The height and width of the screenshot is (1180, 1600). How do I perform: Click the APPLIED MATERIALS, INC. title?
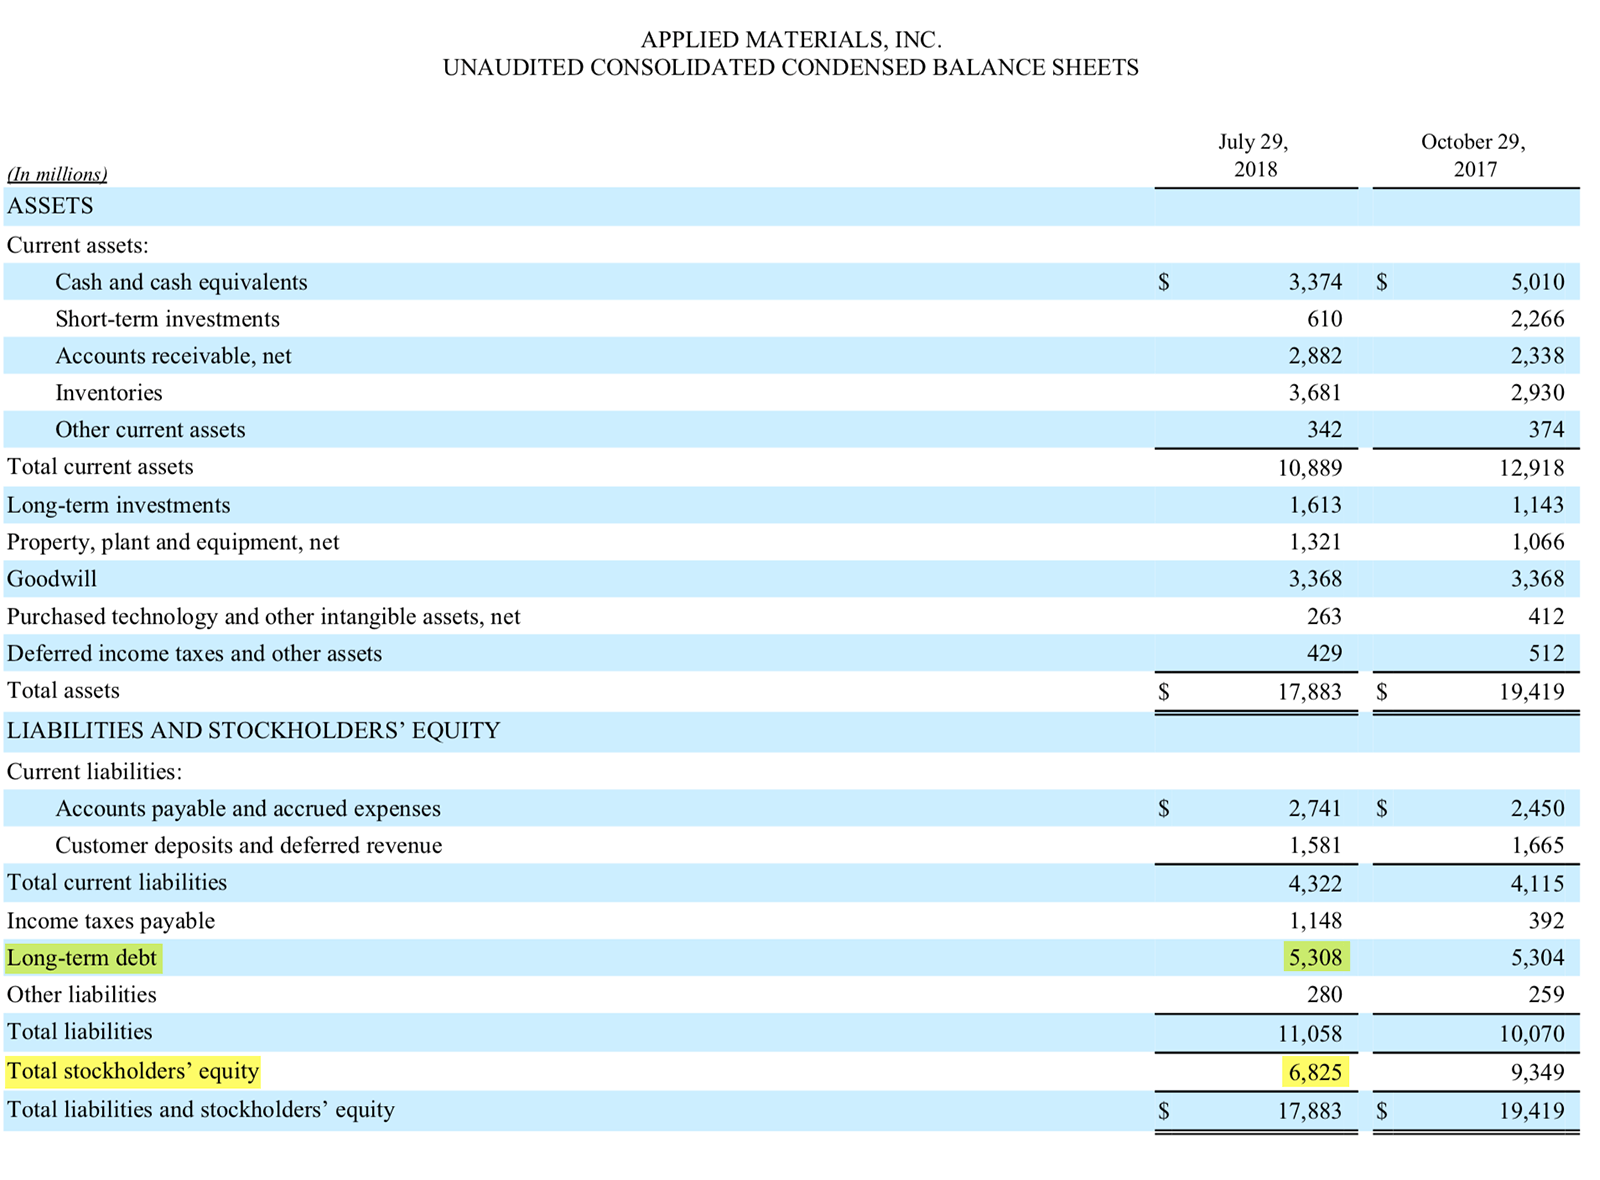coord(793,42)
